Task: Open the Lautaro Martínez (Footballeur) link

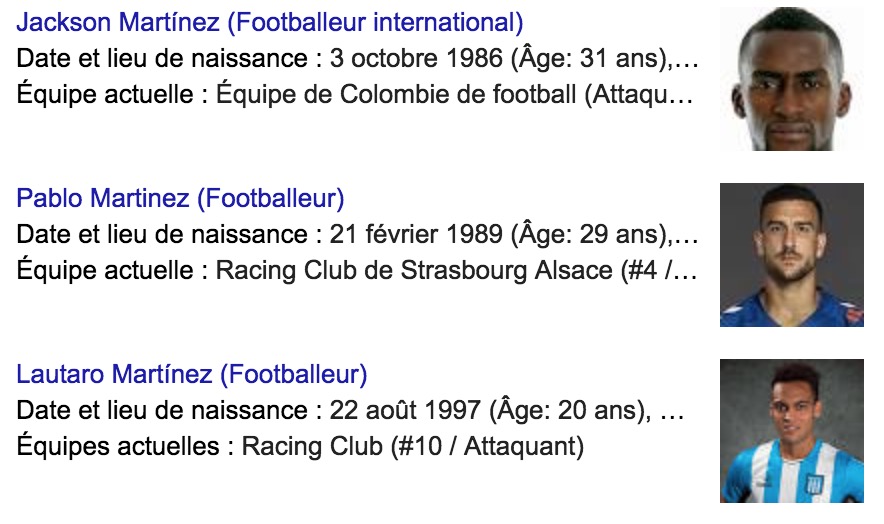Action: [x=192, y=375]
